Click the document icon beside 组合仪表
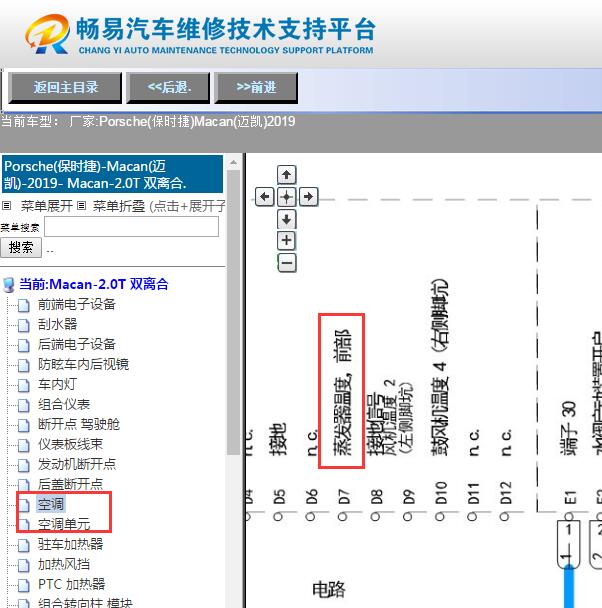 [x=24, y=405]
